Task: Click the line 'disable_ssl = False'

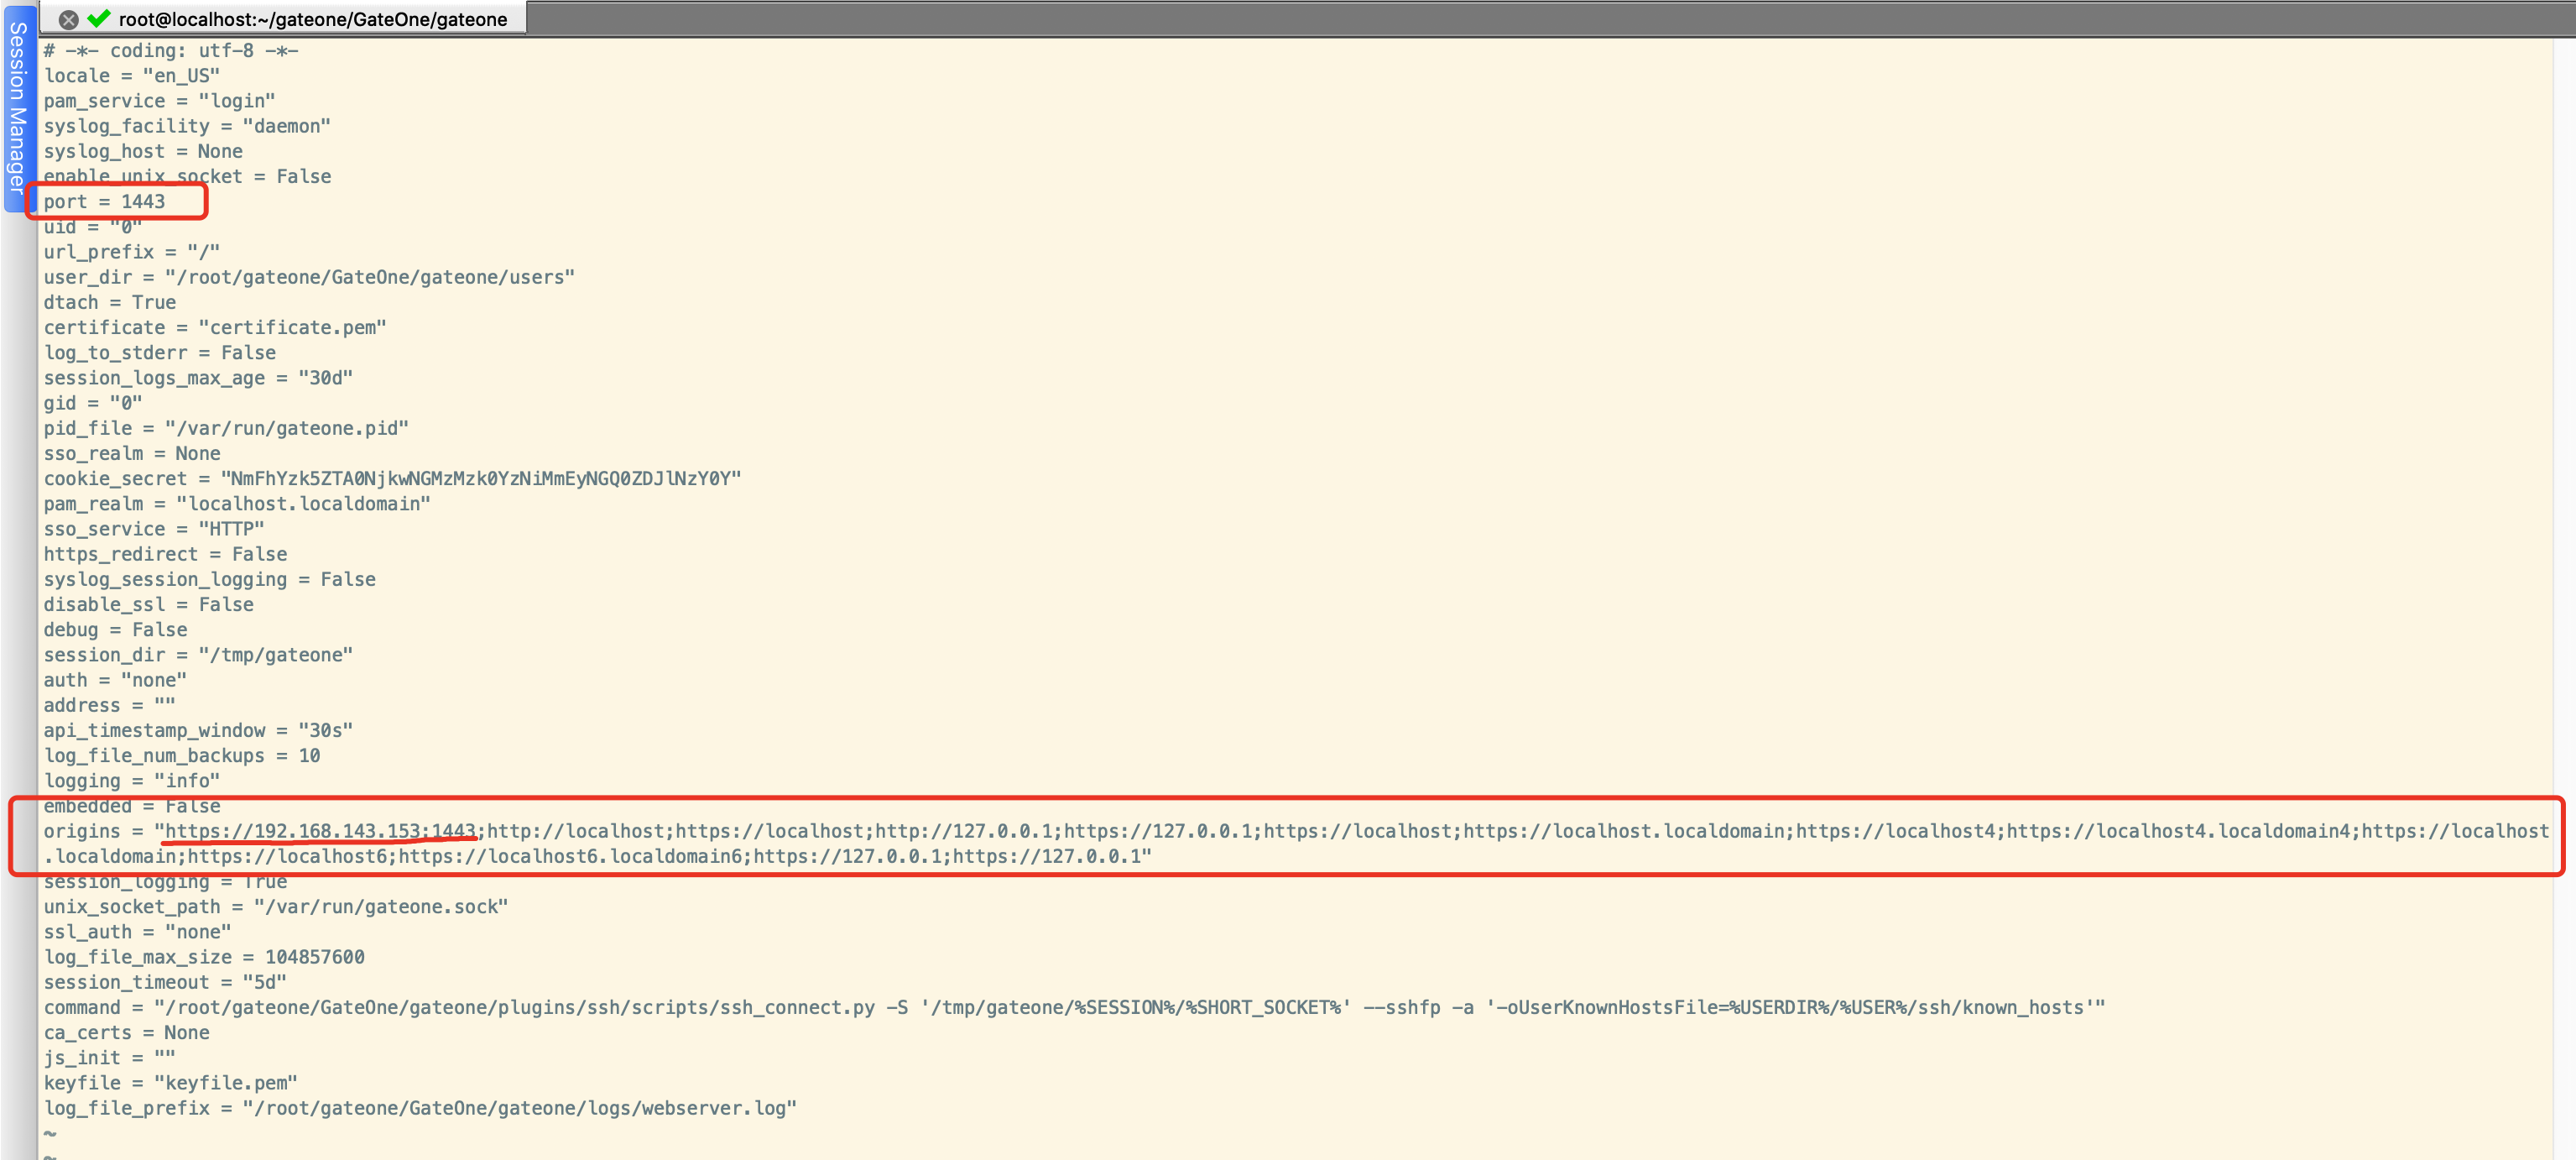Action: tap(149, 604)
